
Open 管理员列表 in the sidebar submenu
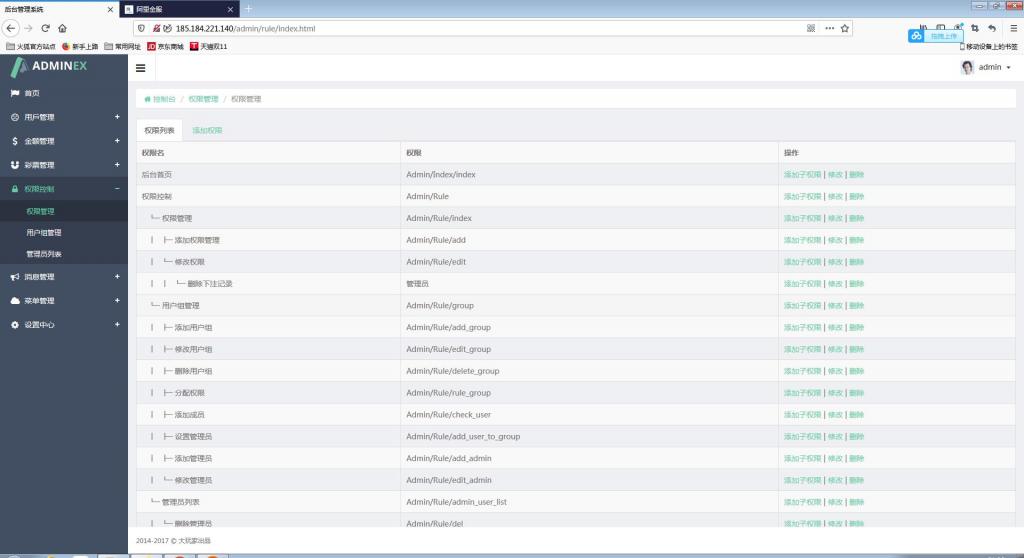44,254
